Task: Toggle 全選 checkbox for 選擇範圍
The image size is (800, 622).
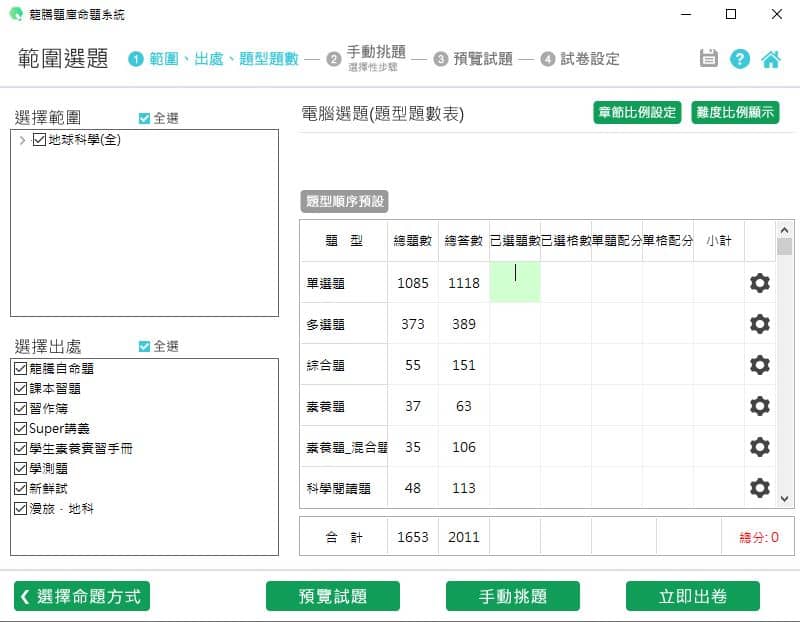Action: point(144,118)
